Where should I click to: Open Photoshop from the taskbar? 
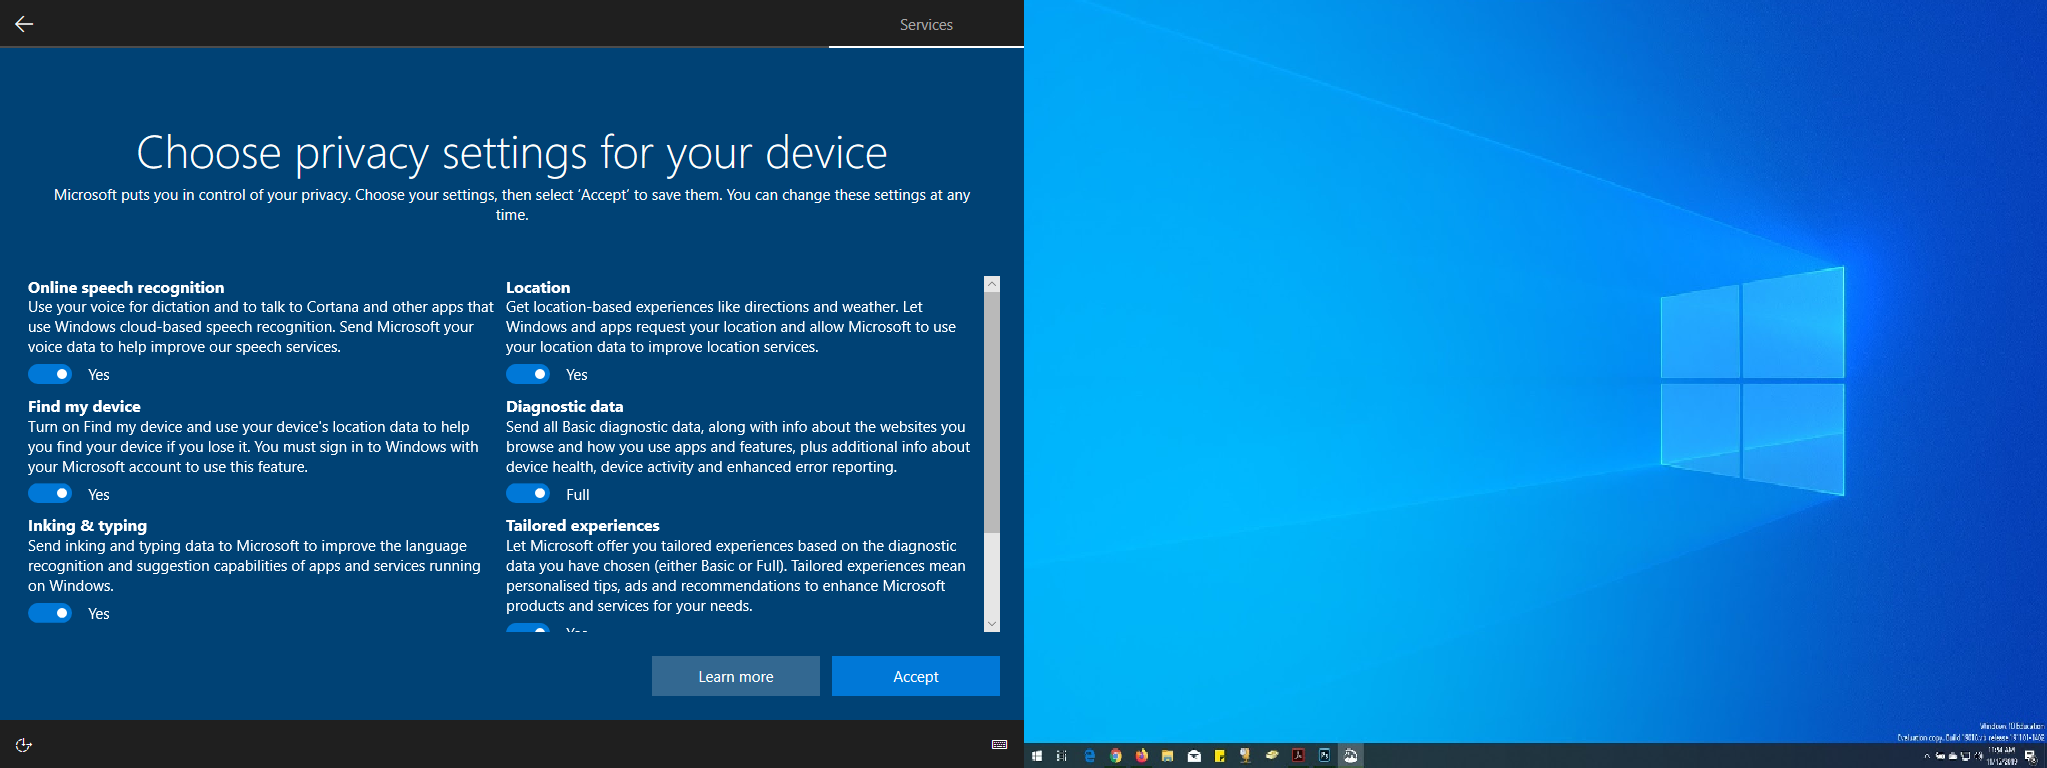(1324, 756)
